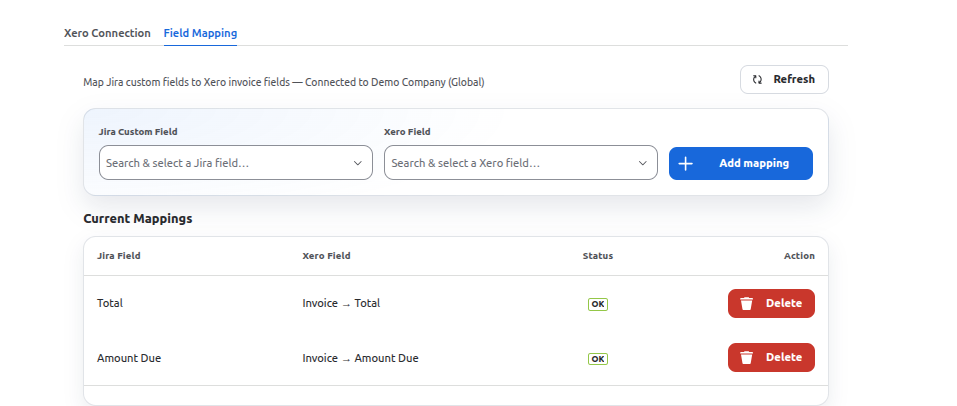Image resolution: width=957 pixels, height=406 pixels.
Task: Expand the Xero field dropdown chevron
Action: pyautogui.click(x=643, y=163)
